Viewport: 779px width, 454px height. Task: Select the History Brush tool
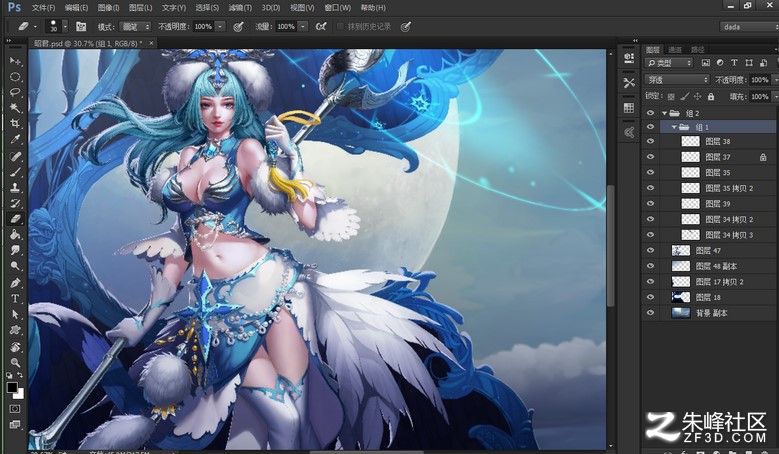[15, 203]
